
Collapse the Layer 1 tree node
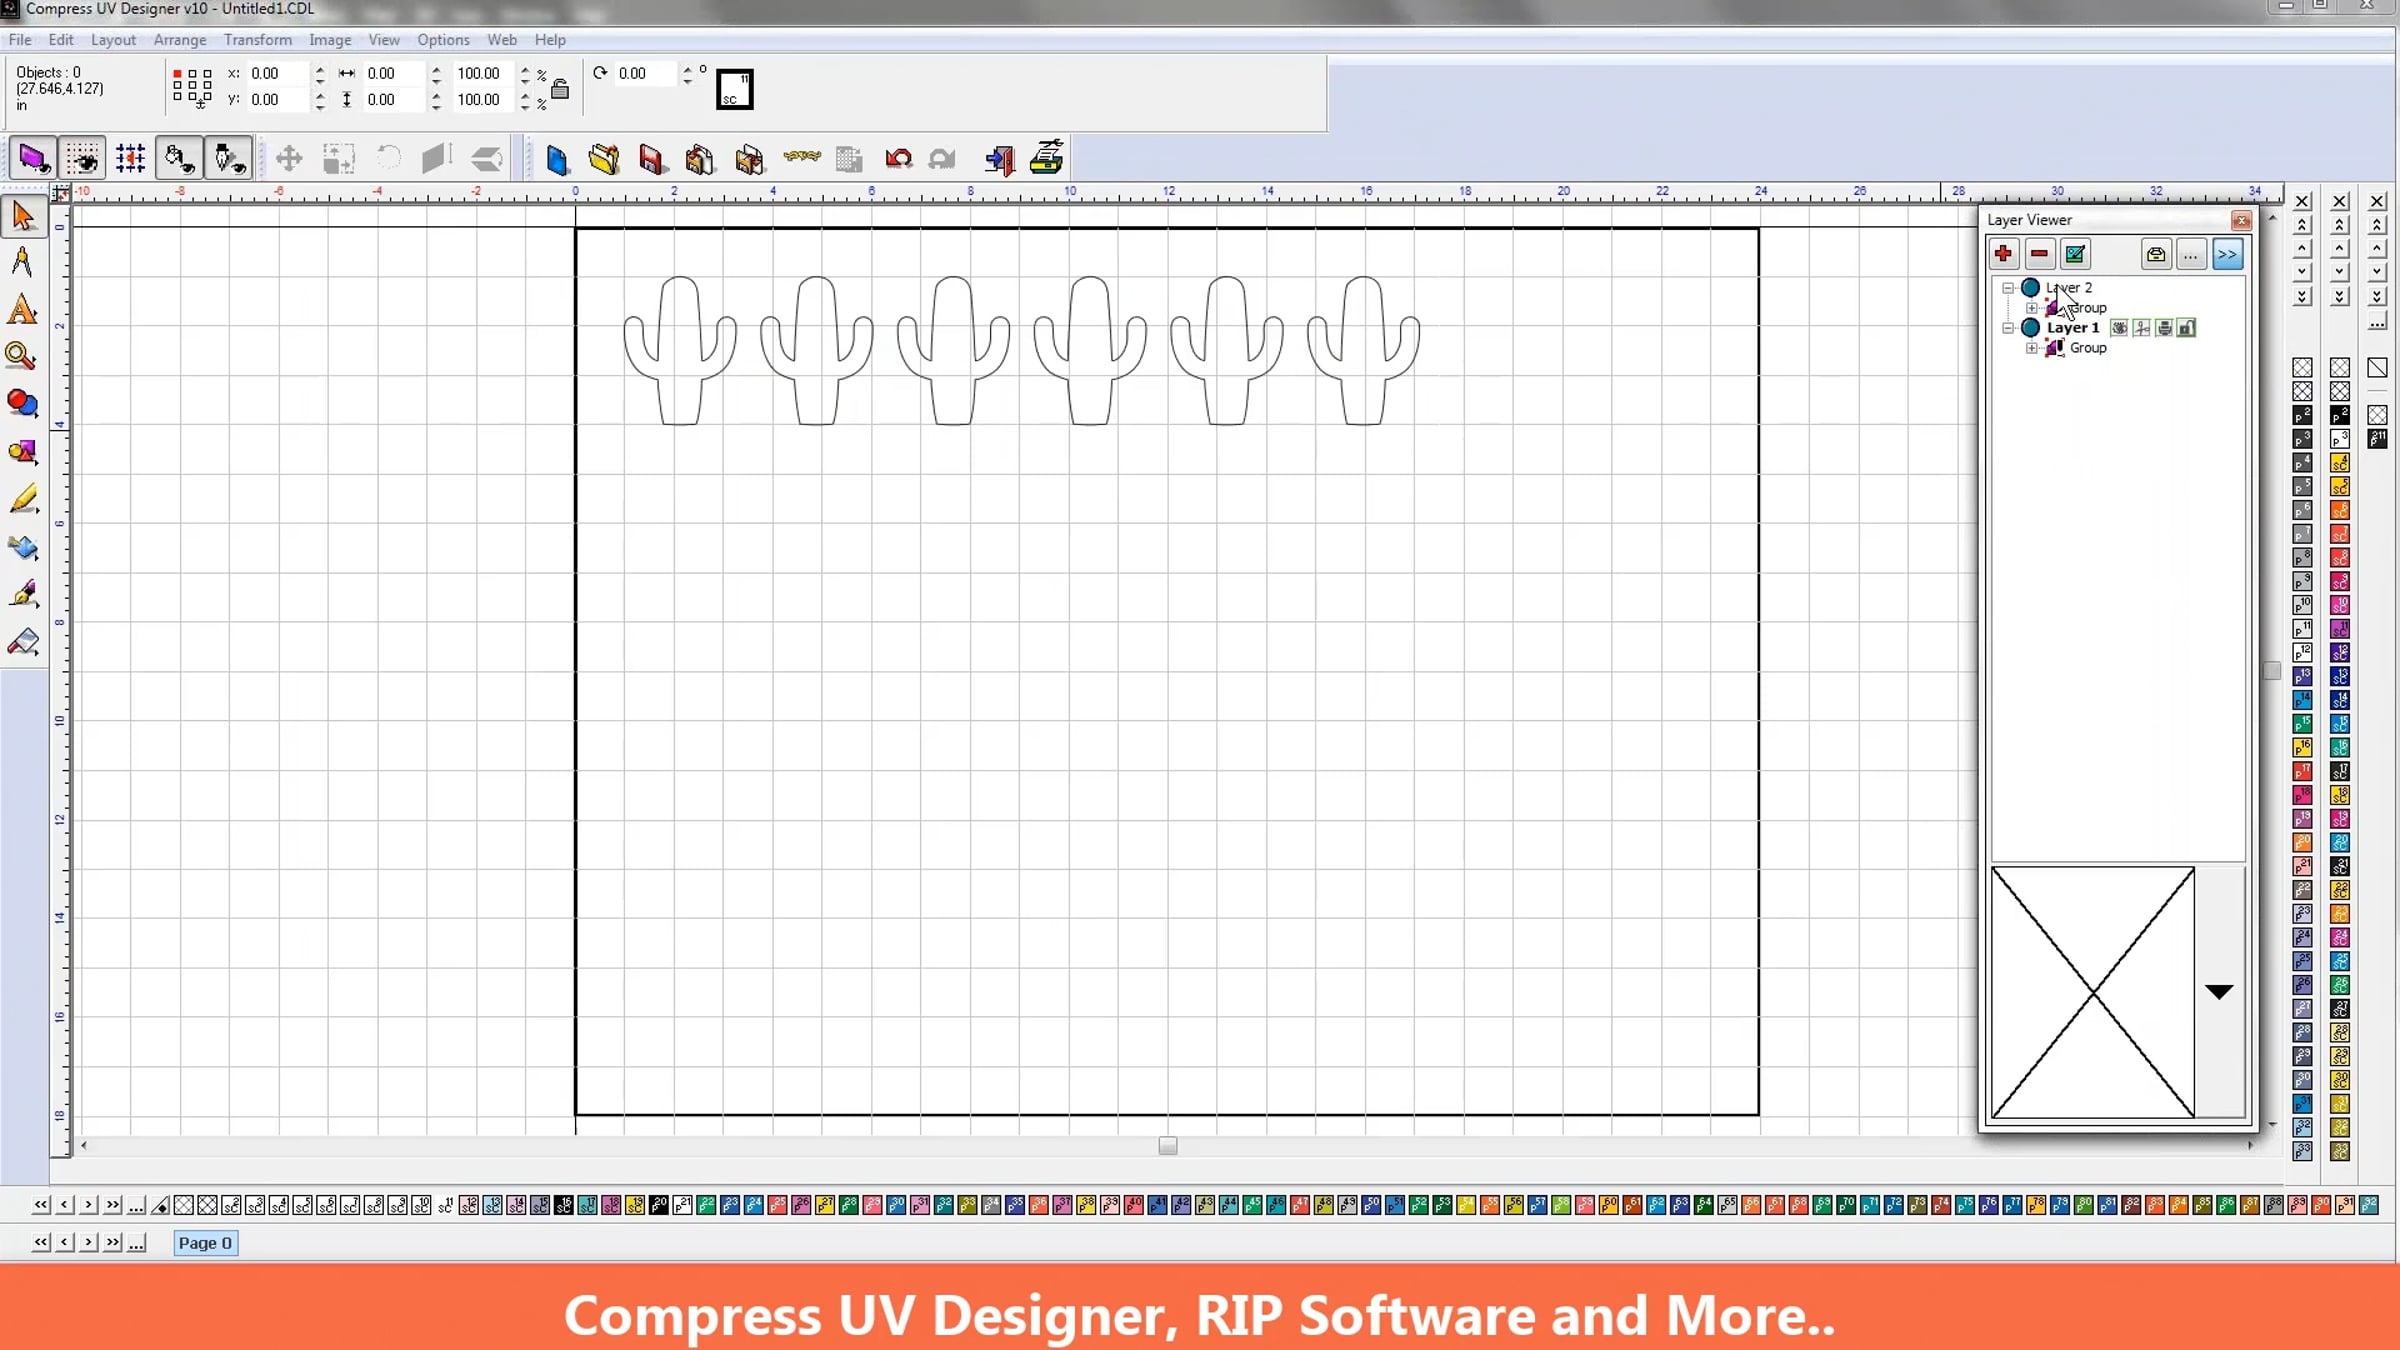tap(2008, 328)
